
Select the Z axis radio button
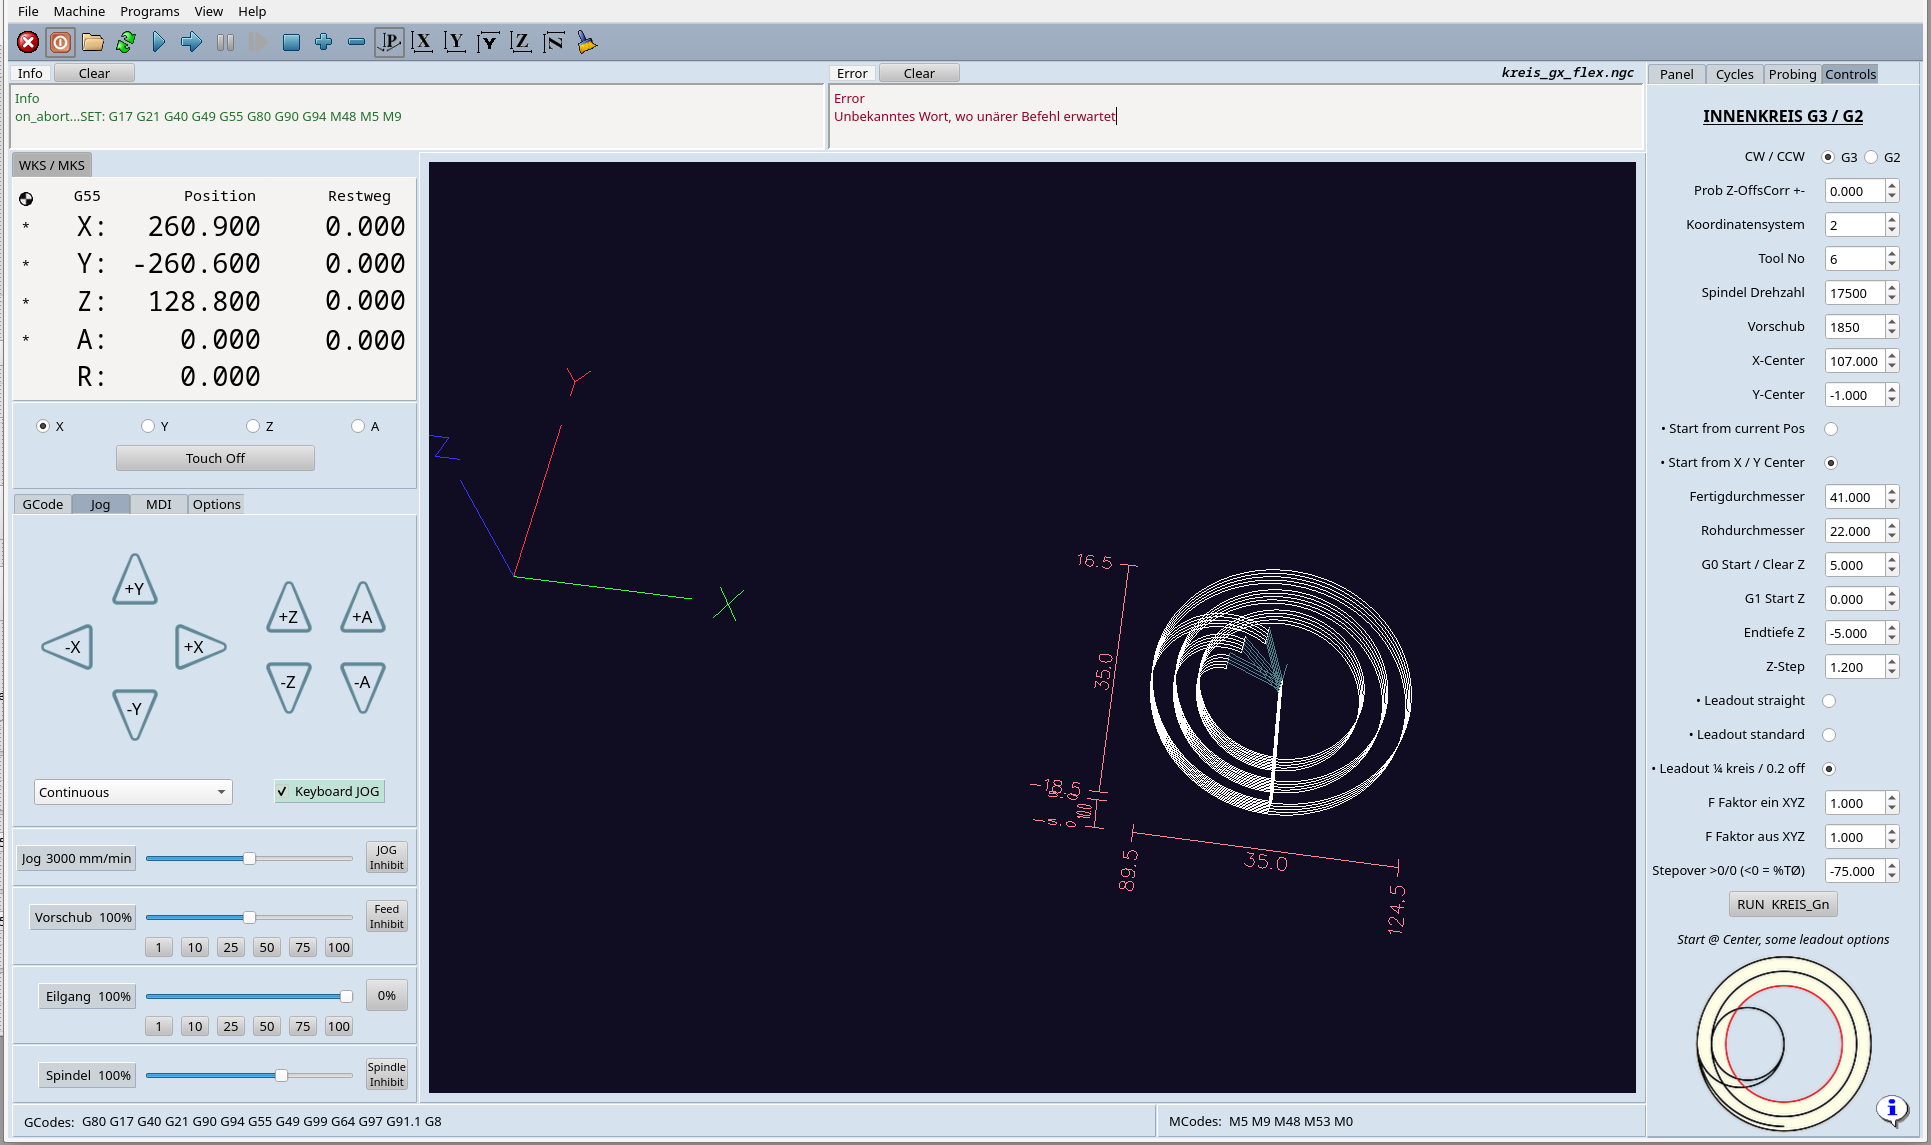tap(253, 426)
